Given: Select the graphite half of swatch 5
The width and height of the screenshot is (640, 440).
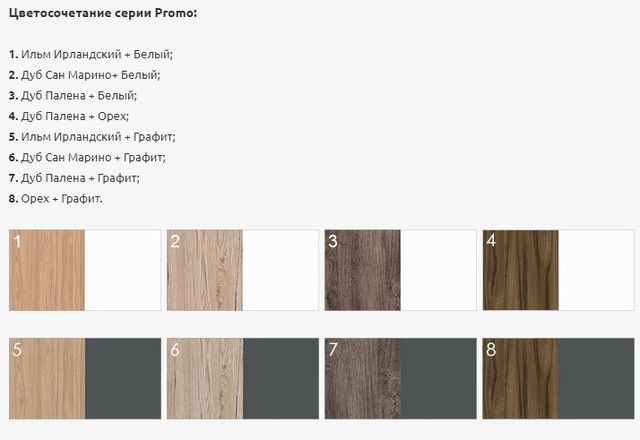Looking at the screenshot, I should click(x=123, y=378).
